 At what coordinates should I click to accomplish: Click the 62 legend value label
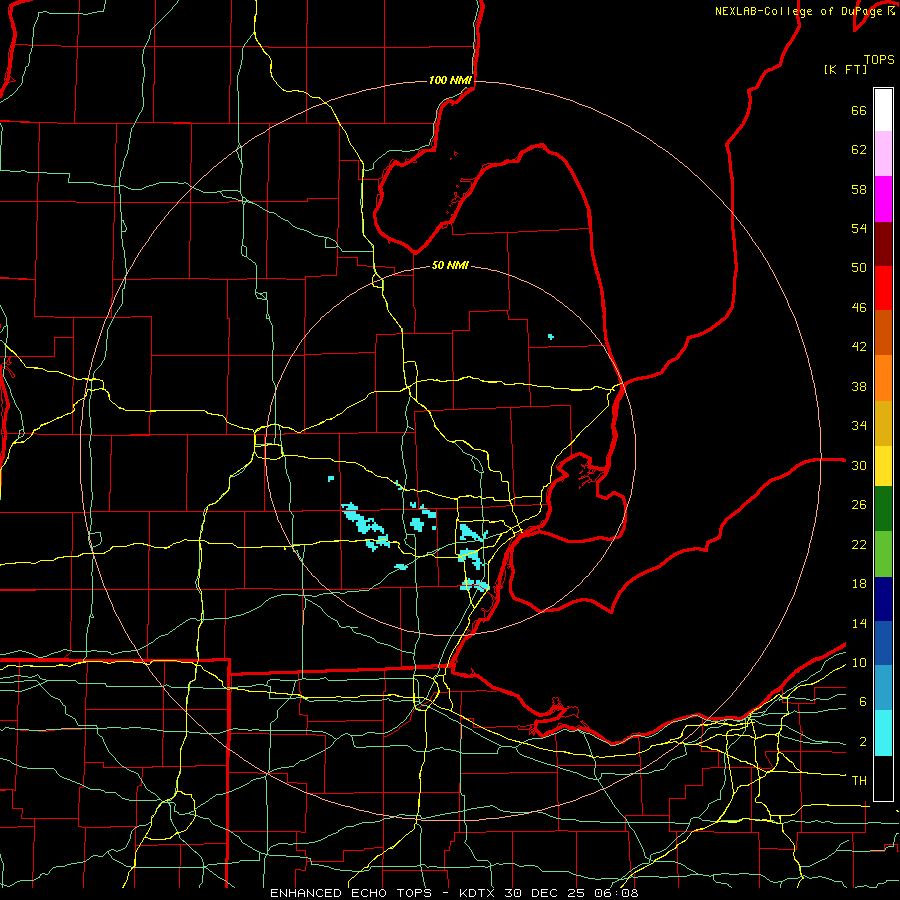pyautogui.click(x=859, y=150)
